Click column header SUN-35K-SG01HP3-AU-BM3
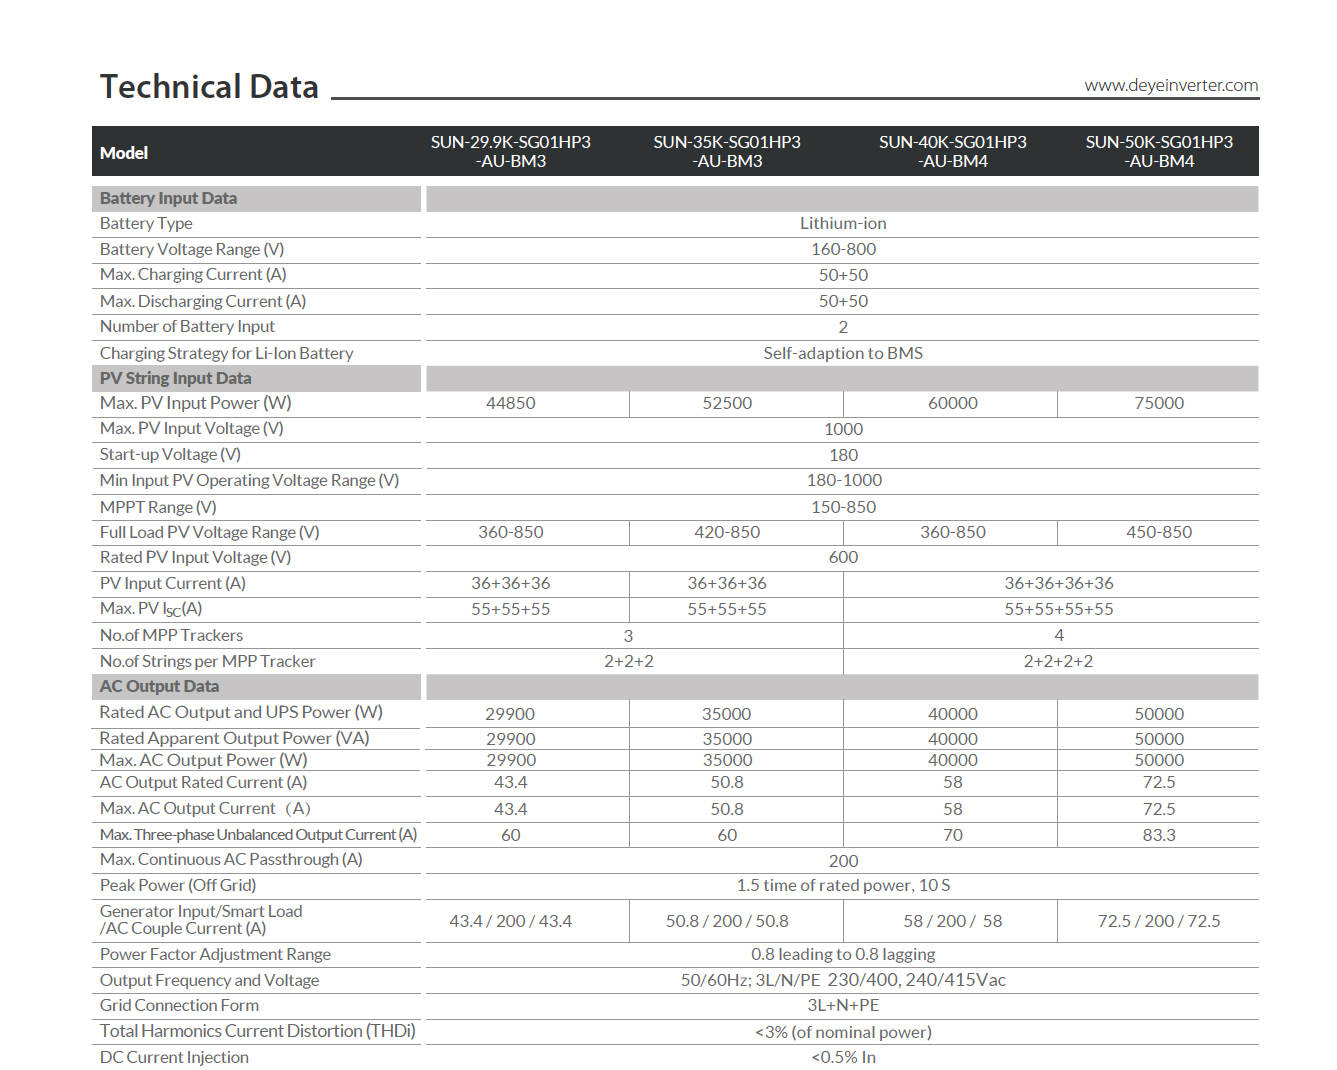This screenshot has height=1070, width=1337. pyautogui.click(x=727, y=152)
